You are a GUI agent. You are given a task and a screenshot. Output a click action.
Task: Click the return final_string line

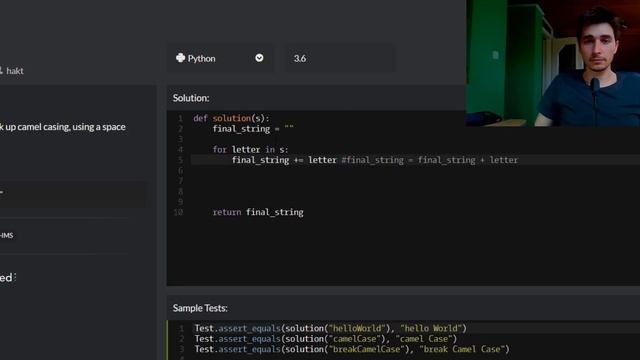[x=258, y=212]
